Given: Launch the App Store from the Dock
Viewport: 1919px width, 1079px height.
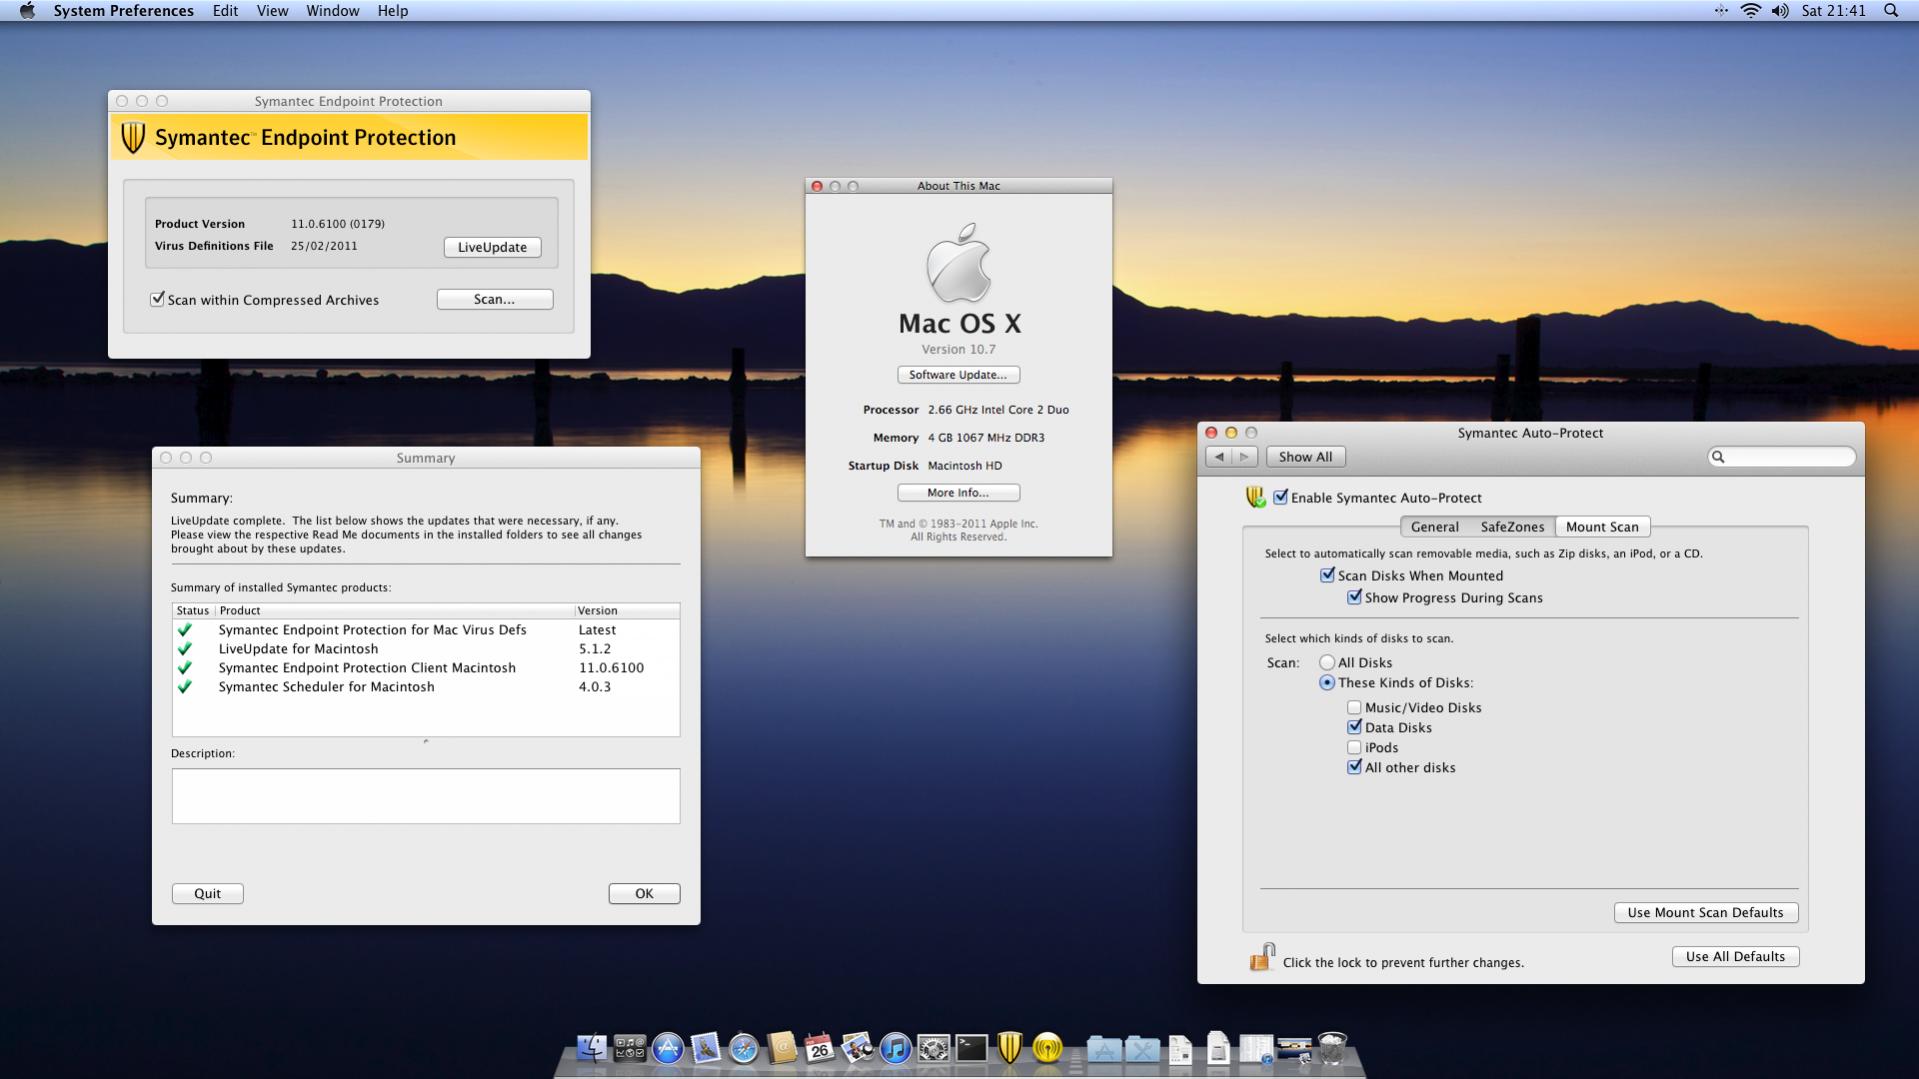Looking at the screenshot, I should pos(668,1047).
